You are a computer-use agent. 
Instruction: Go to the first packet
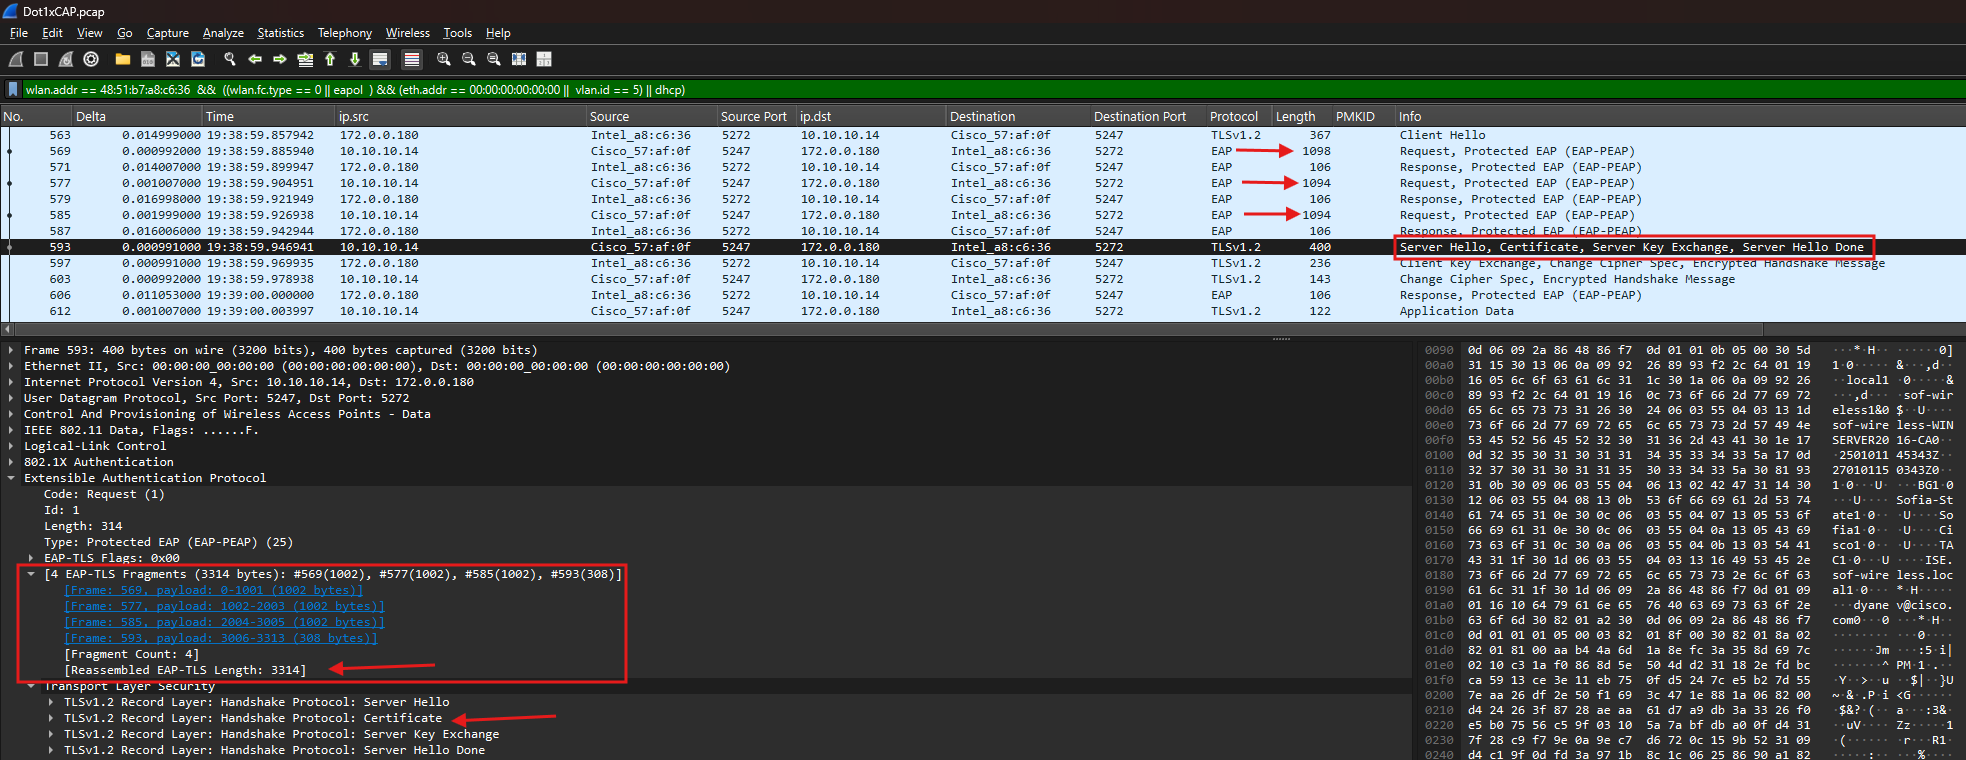point(330,60)
